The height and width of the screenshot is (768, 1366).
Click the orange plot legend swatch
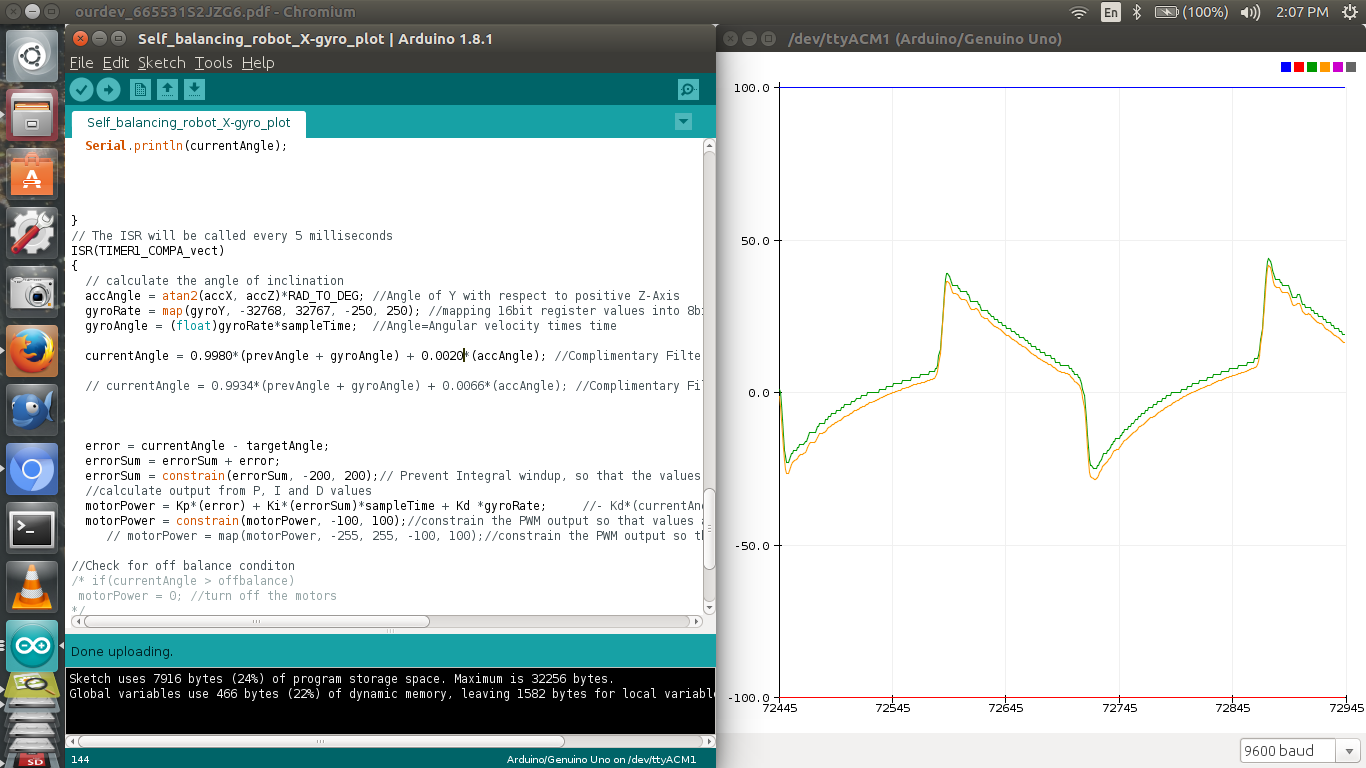pos(1325,67)
